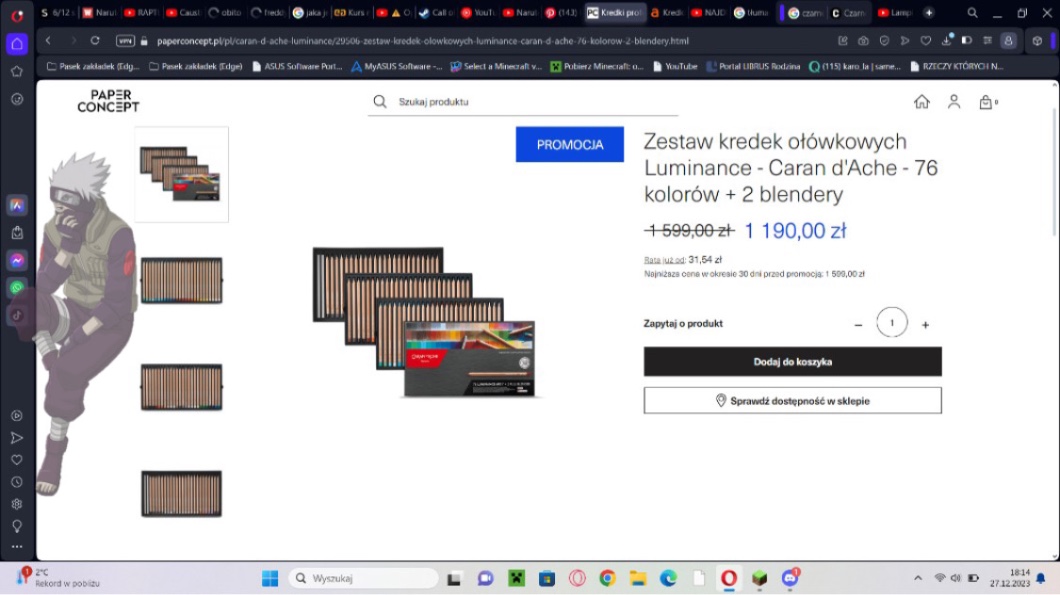Screen dimensions: 1060x595
Task: Open WhatsApp in the Opera sidebar
Action: [x=17, y=288]
